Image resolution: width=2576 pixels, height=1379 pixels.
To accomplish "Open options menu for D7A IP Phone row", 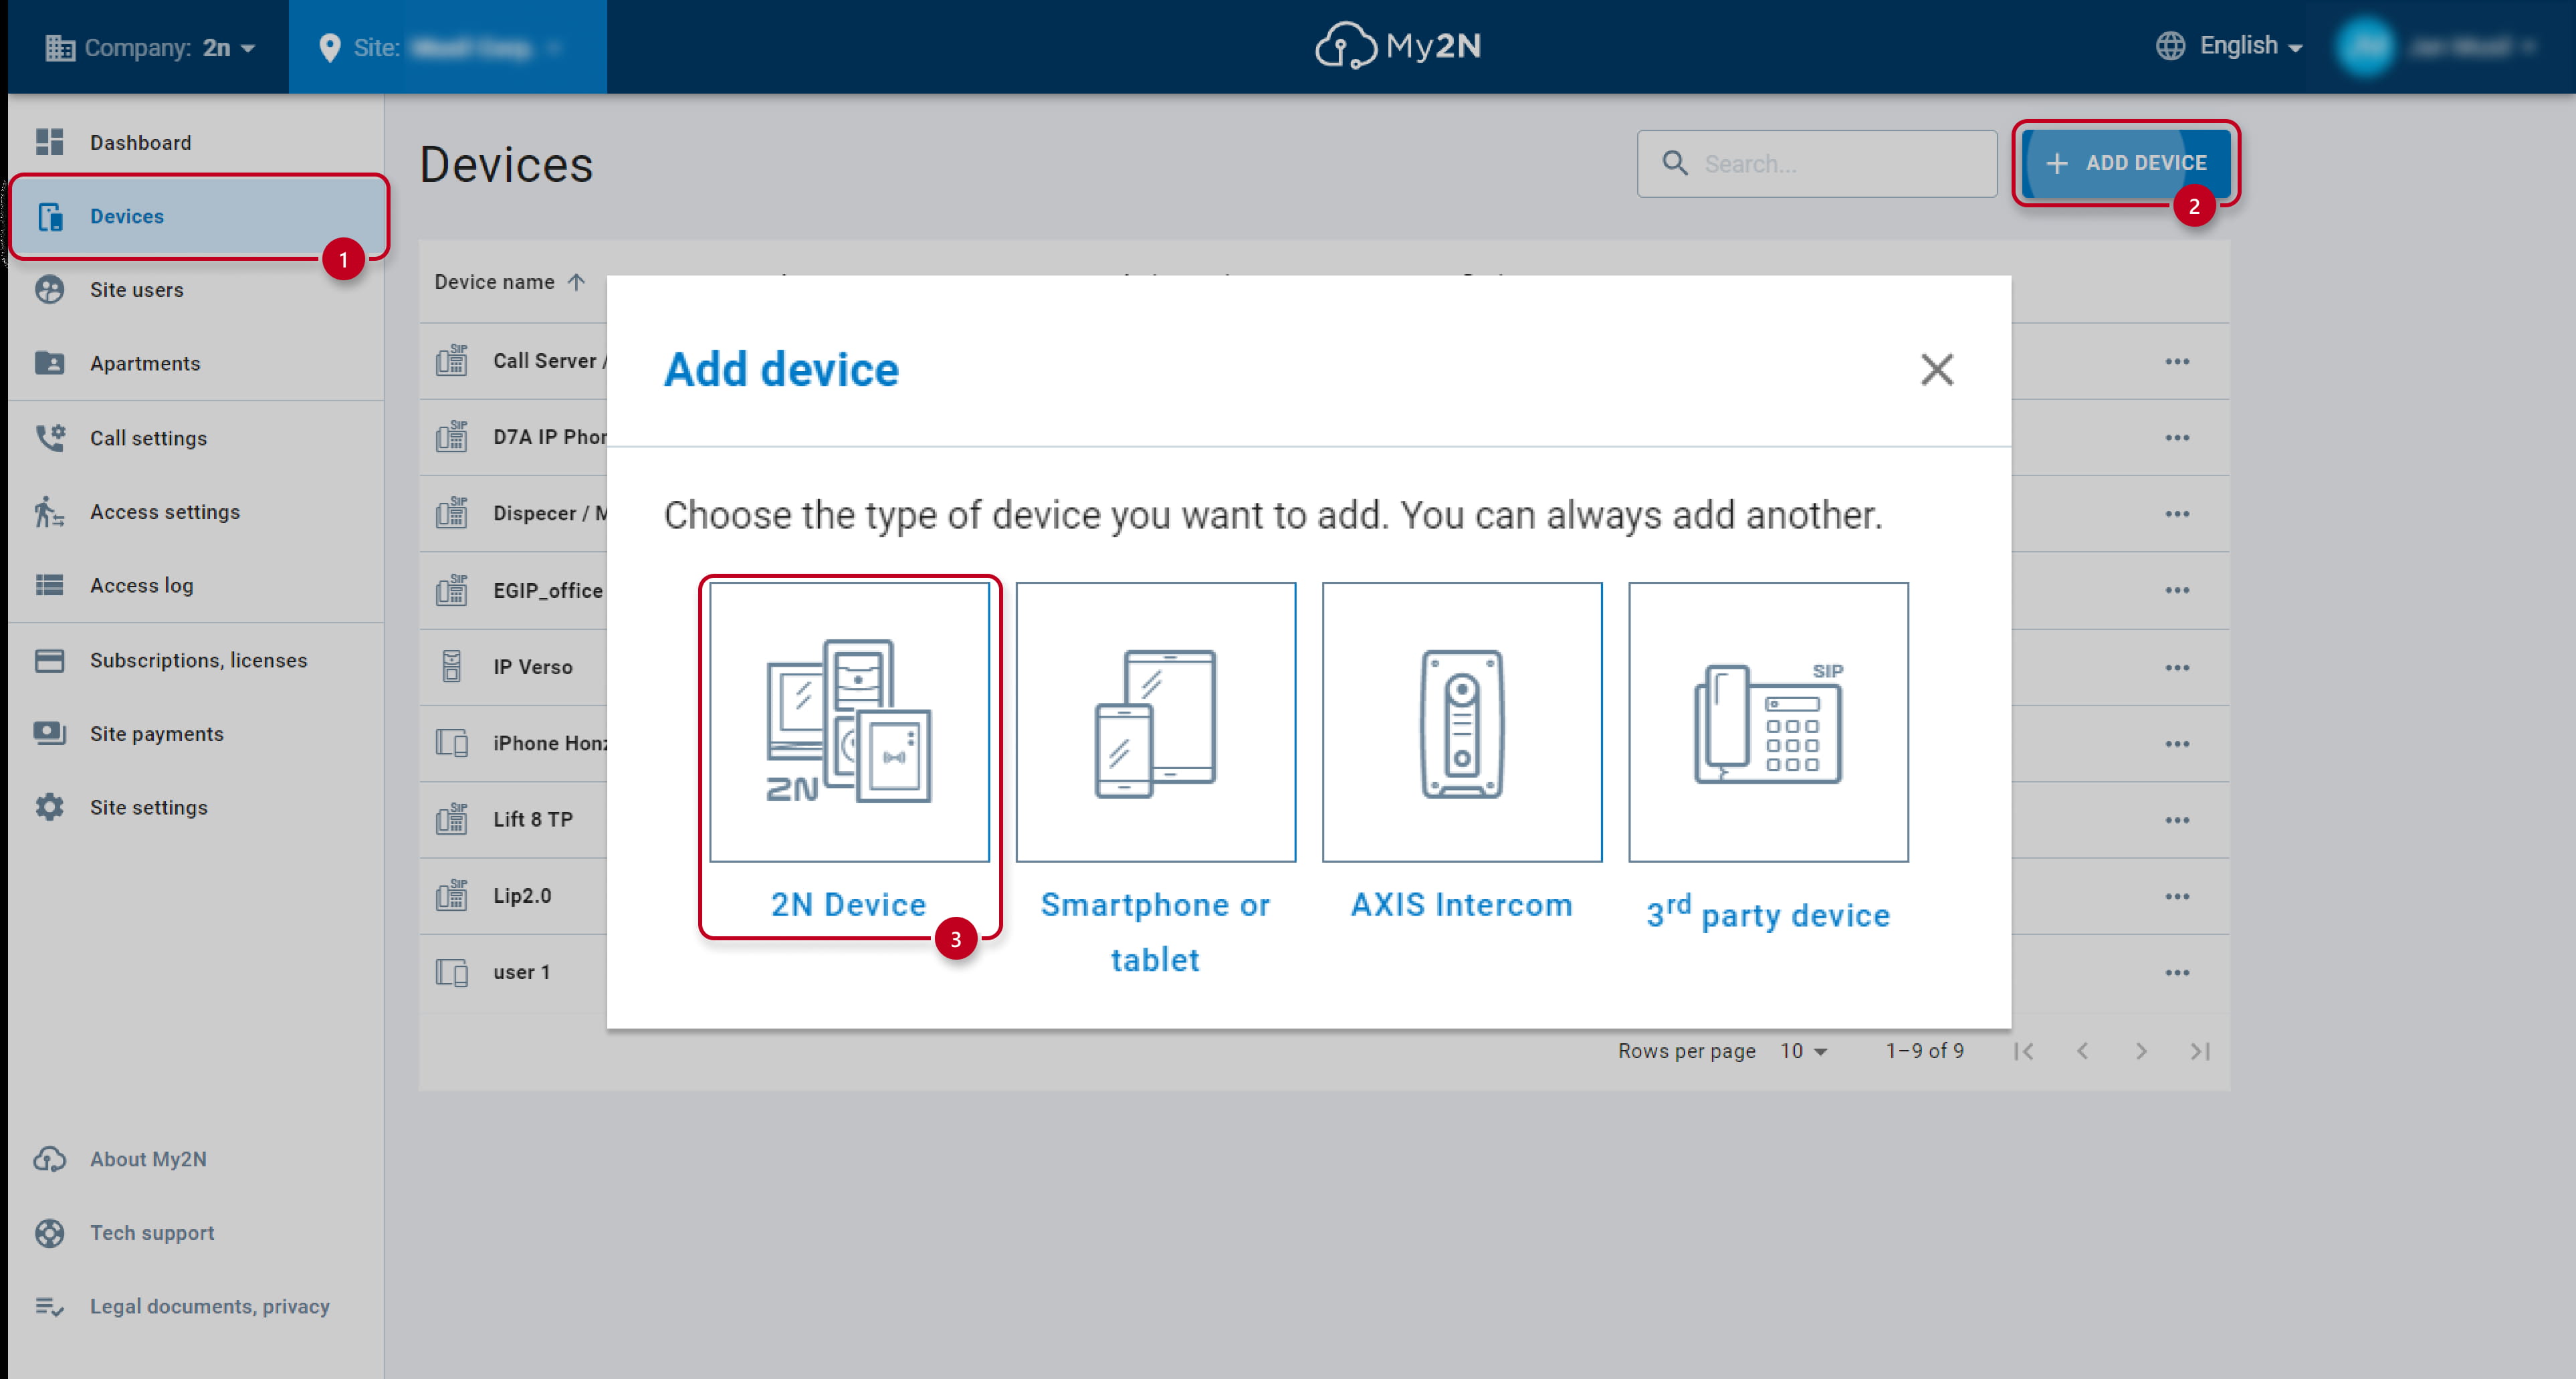I will coord(2177,437).
